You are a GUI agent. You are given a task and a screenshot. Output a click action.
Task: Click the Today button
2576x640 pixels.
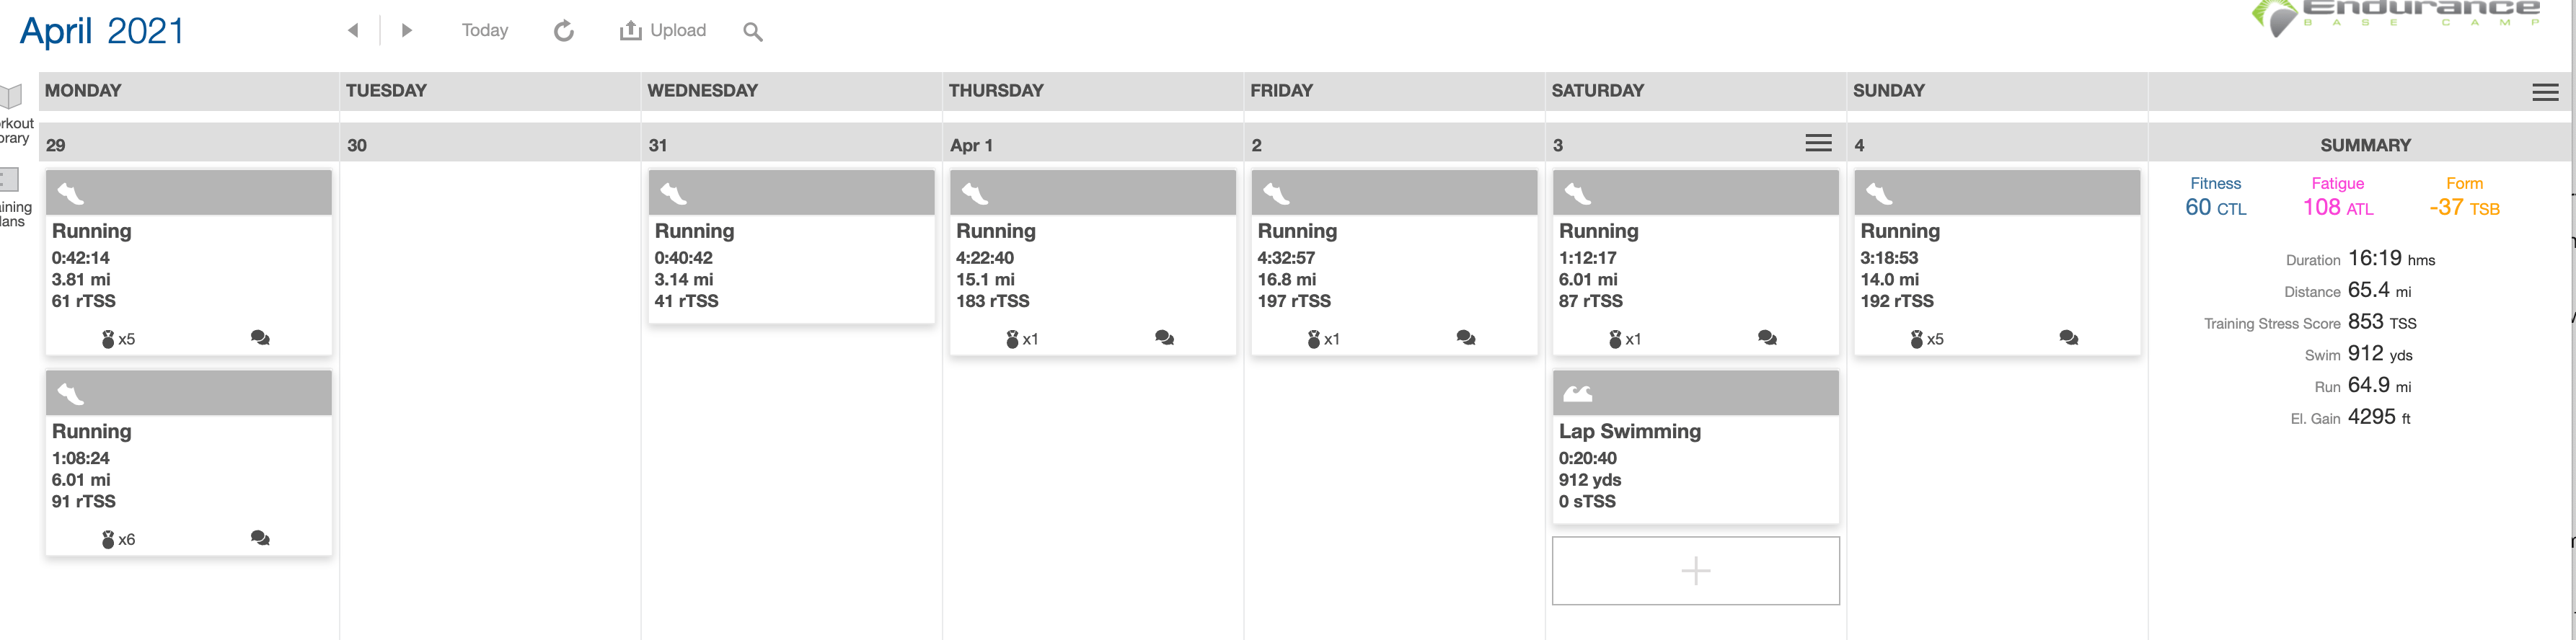485,31
